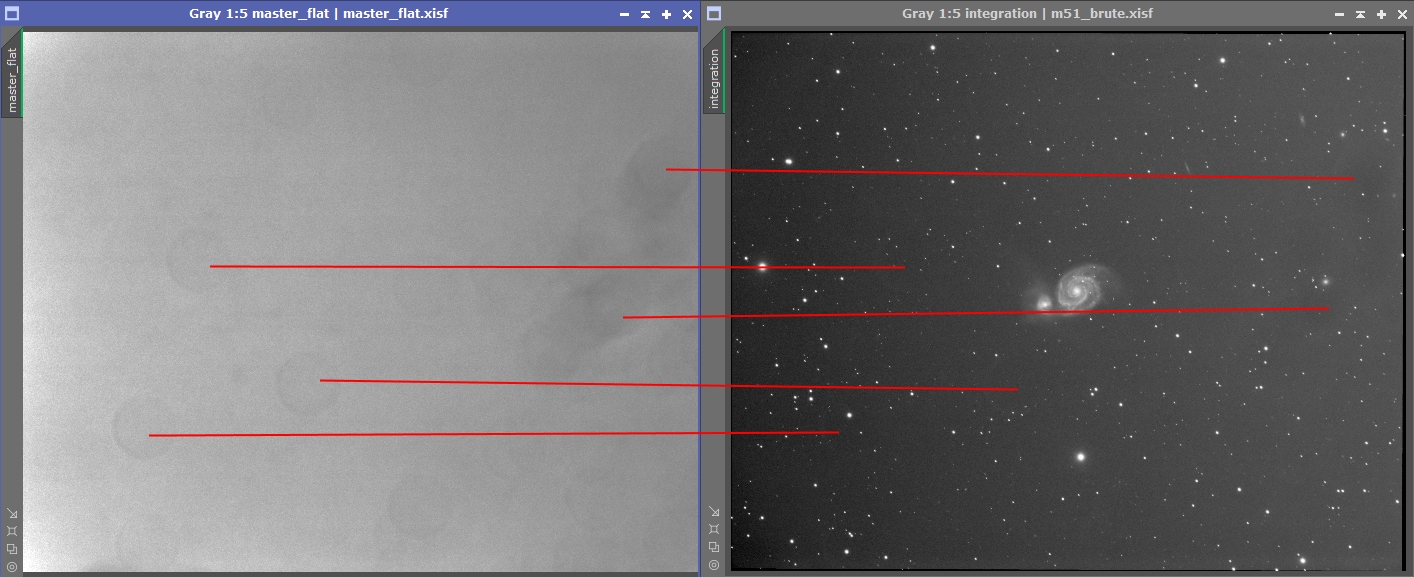The width and height of the screenshot is (1414, 577).
Task: Open the master_flat window menu icon
Action: pyautogui.click(x=13, y=14)
